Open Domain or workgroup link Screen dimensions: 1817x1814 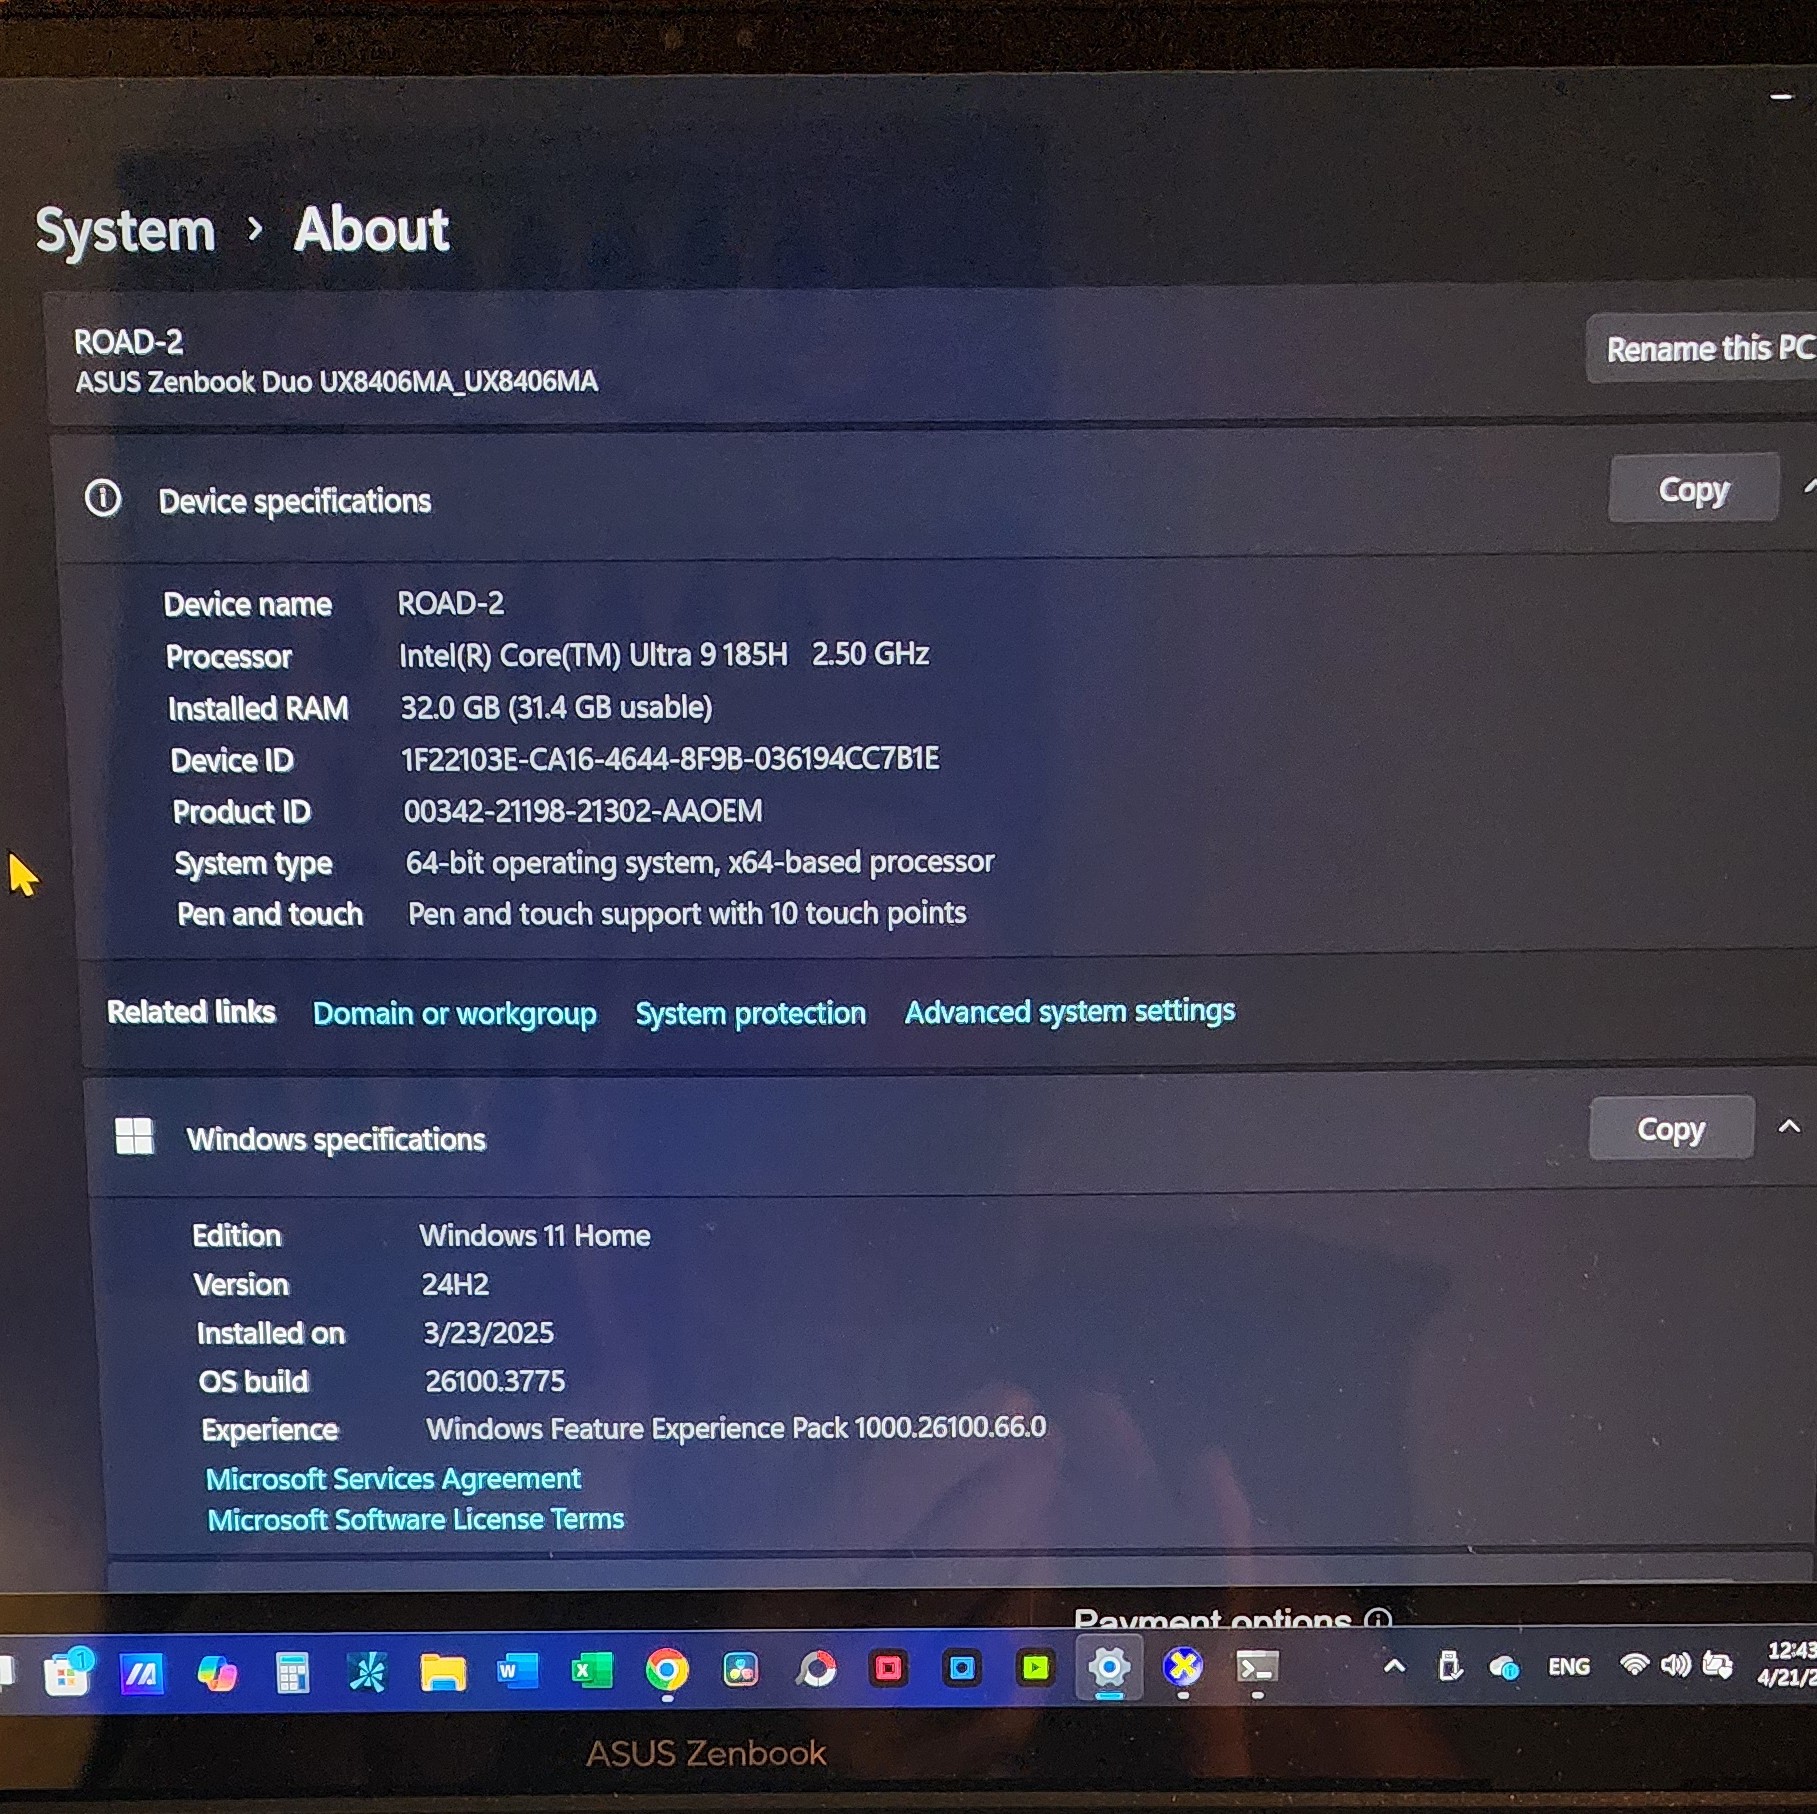pyautogui.click(x=454, y=1013)
